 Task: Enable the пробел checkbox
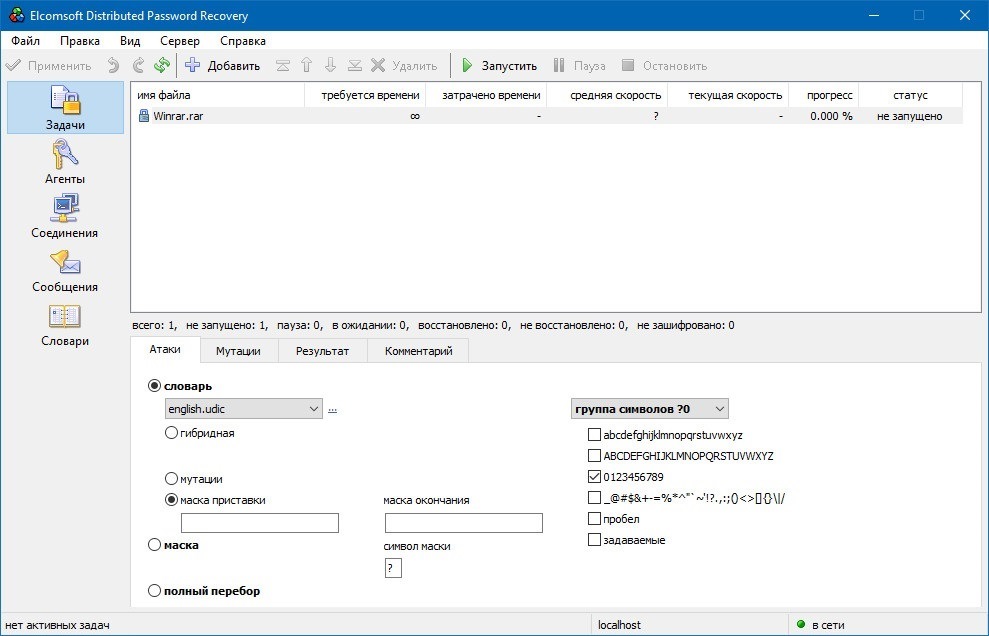(x=595, y=519)
